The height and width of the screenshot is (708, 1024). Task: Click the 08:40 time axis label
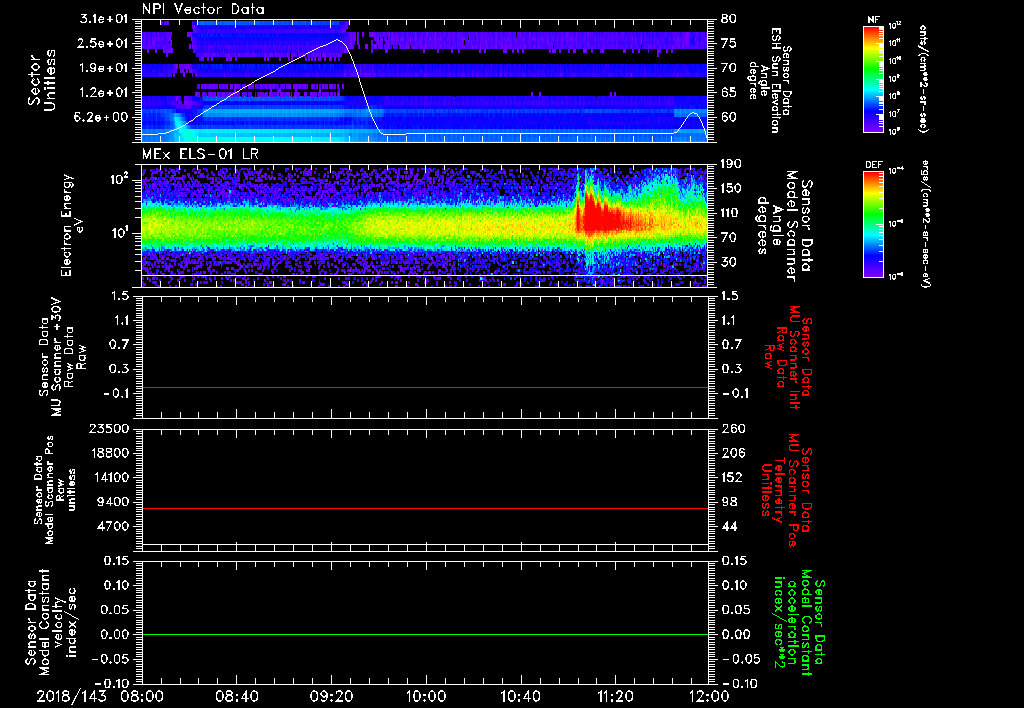[x=236, y=696]
